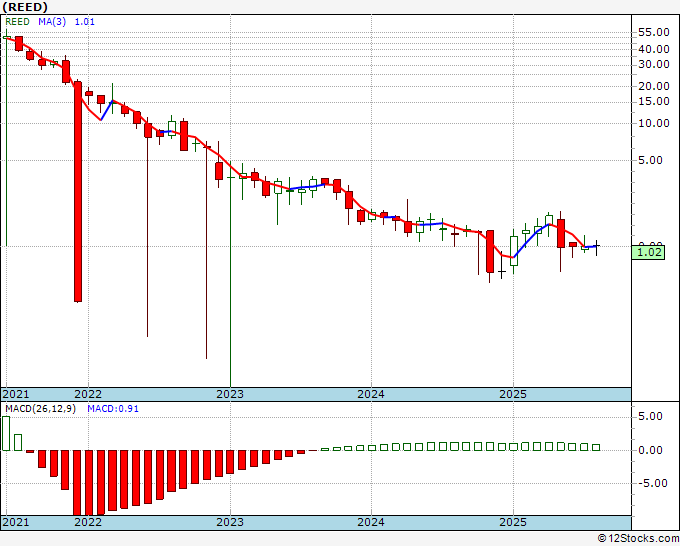Click the 5.00 price axis label on price chart
This screenshot has height=546, width=680.
[x=651, y=160]
